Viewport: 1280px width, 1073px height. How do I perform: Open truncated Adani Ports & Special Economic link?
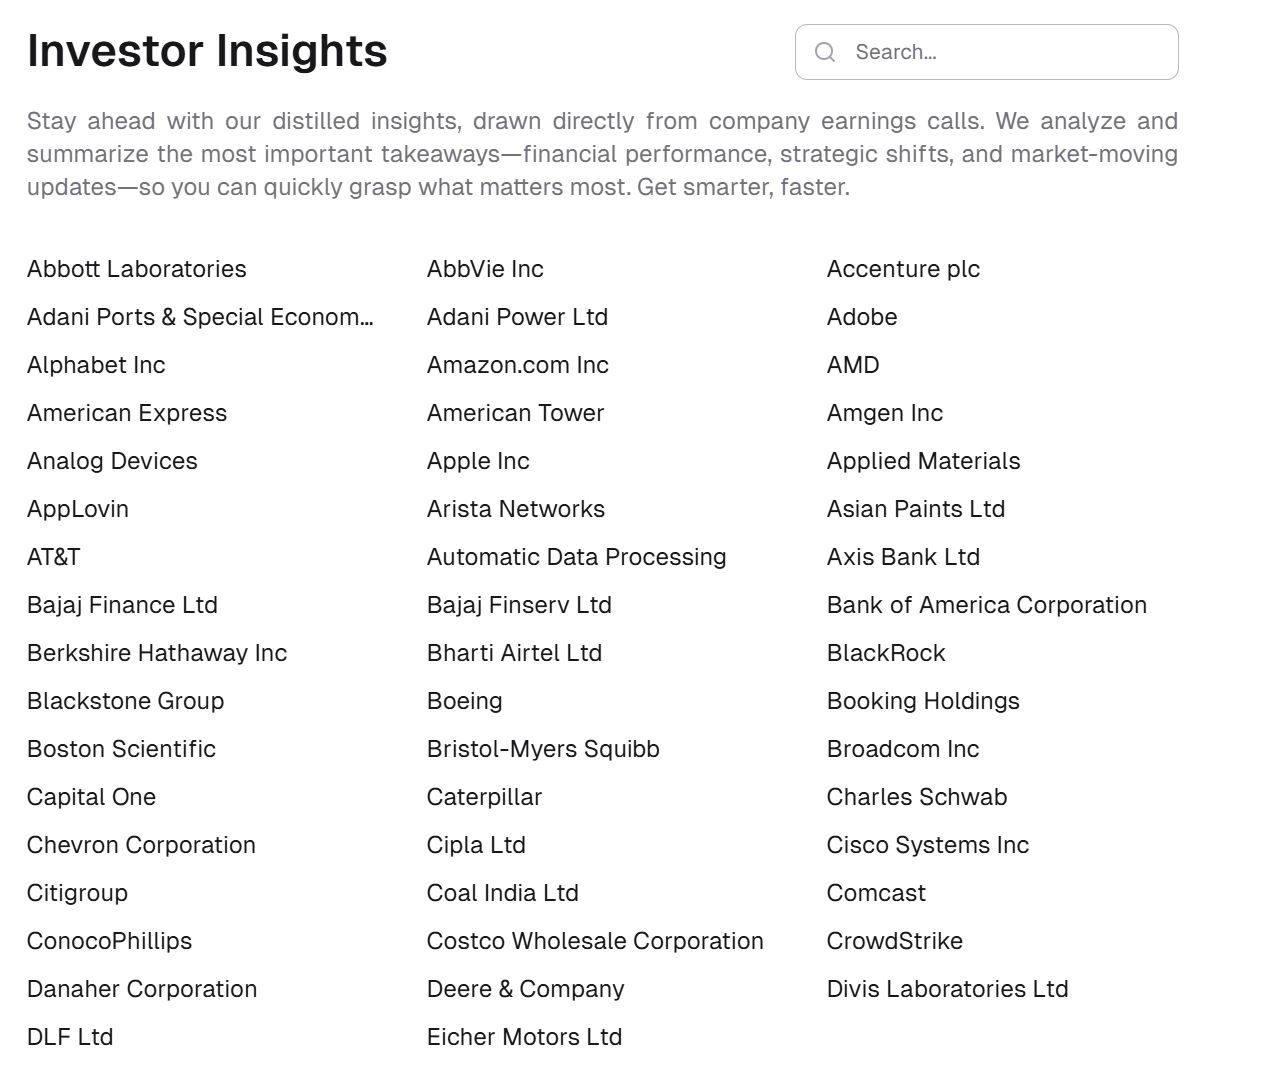pos(200,317)
